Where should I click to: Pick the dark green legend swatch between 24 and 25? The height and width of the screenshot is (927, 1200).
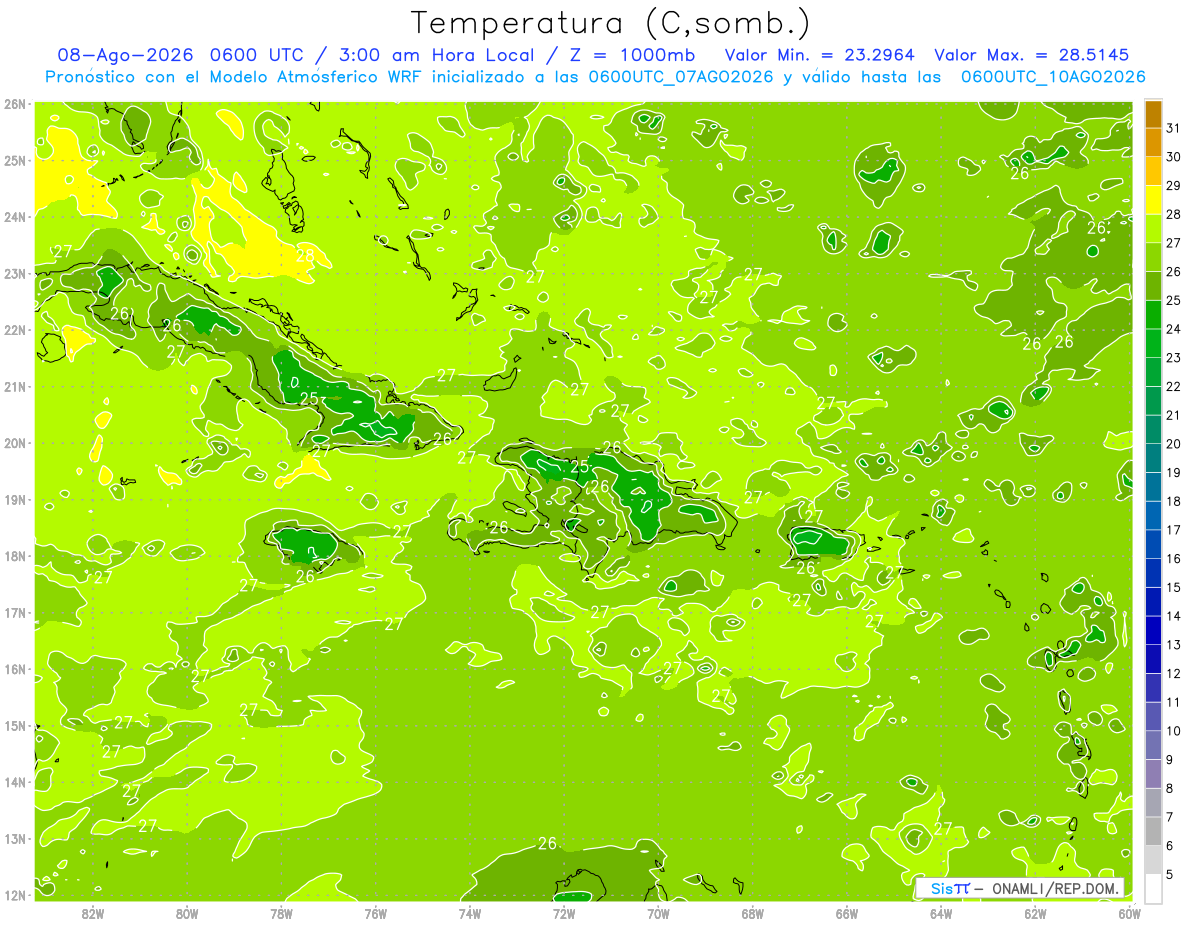1153,315
